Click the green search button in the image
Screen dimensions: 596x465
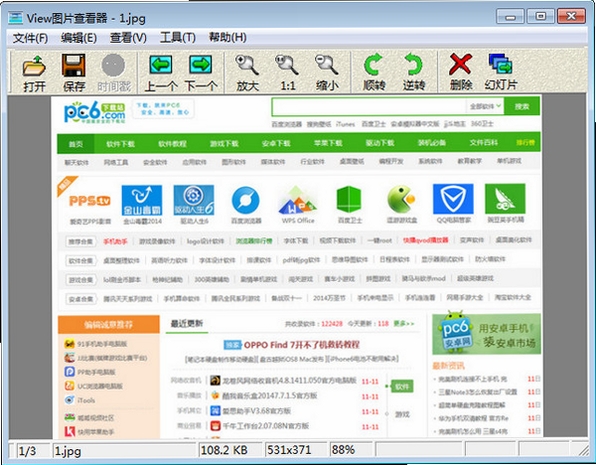(x=522, y=106)
